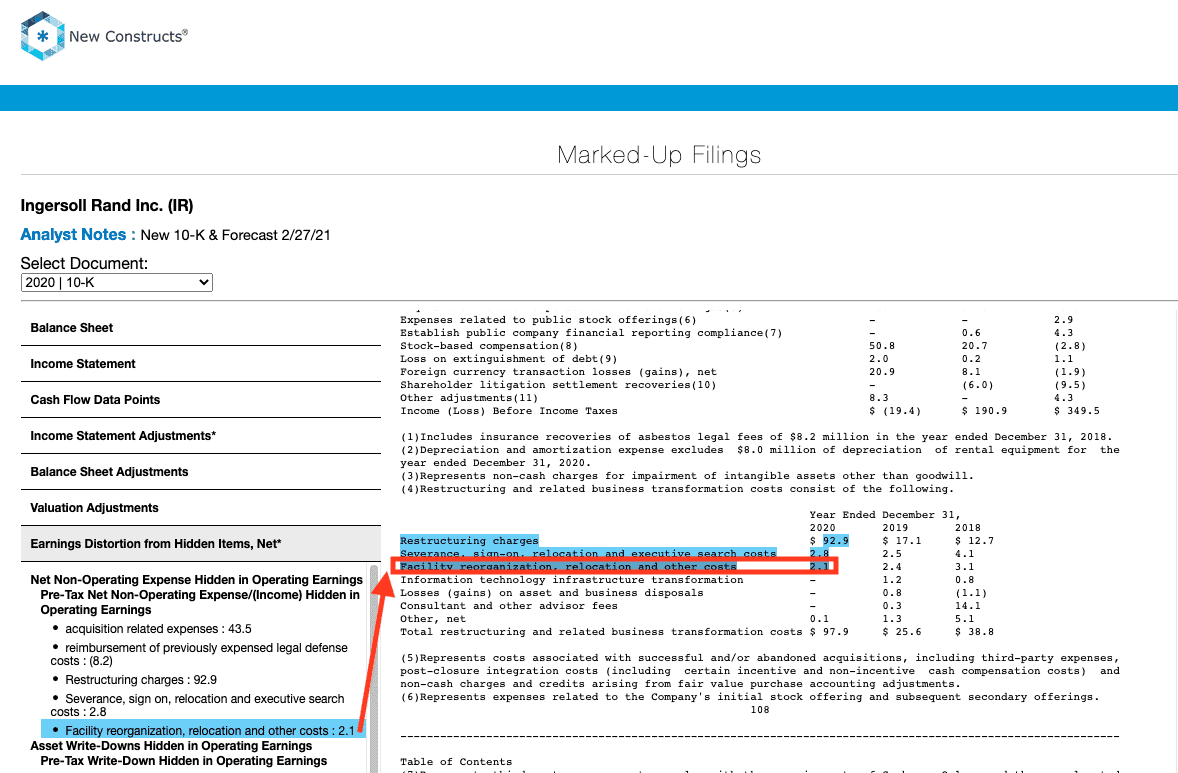Click 'Income (Loss) Before Income Taxes' row
1178x773 pixels.
click(x=509, y=411)
